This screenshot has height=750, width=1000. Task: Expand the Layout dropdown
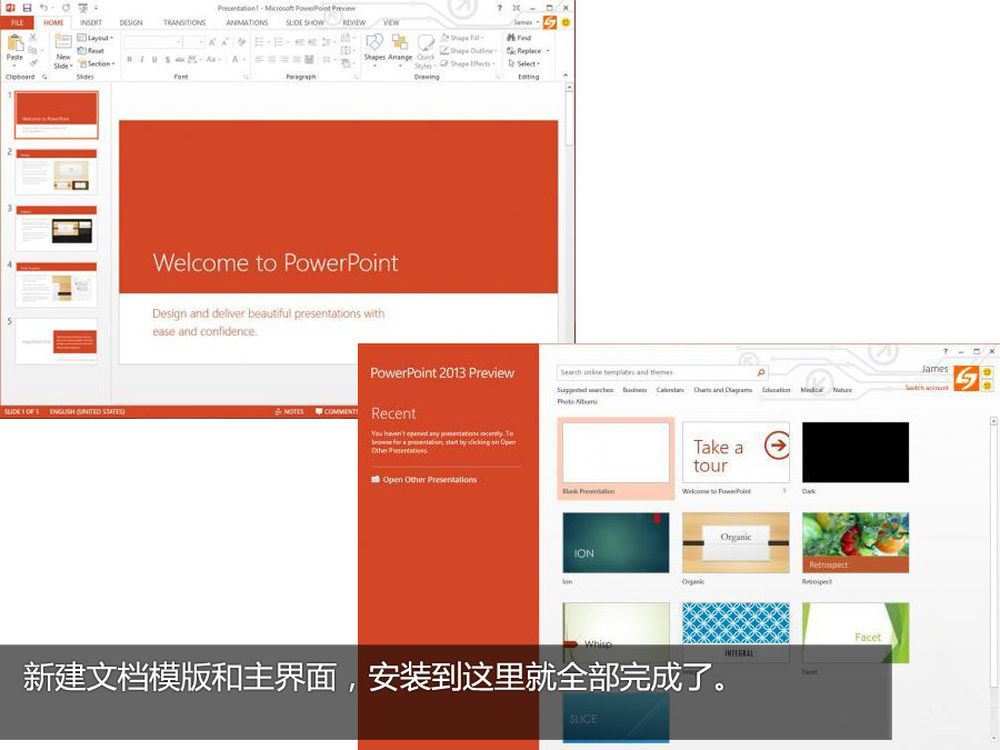97,38
